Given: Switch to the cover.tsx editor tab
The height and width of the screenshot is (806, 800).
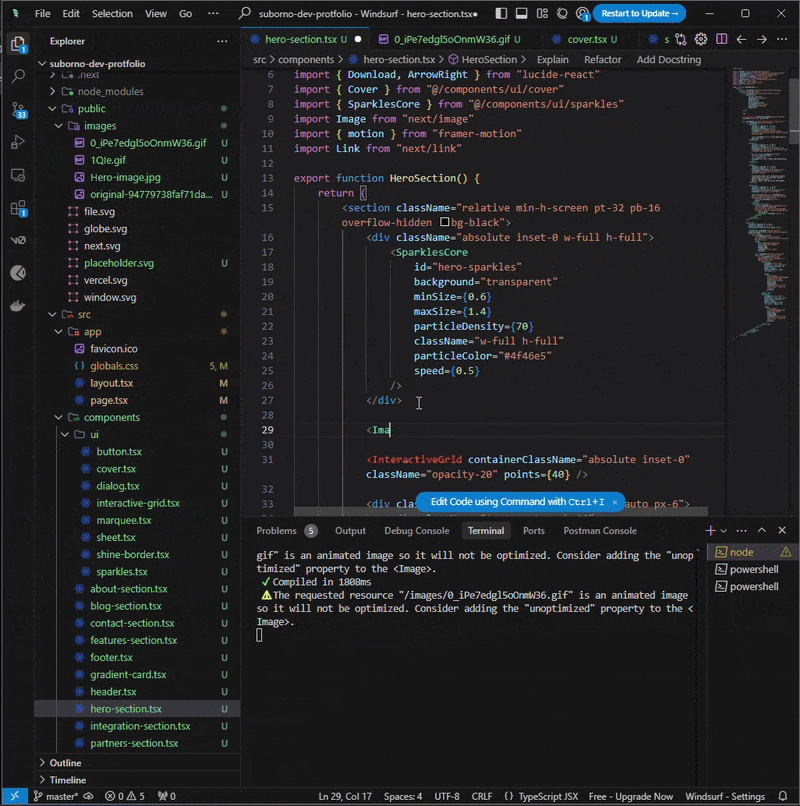Looking at the screenshot, I should (x=586, y=39).
